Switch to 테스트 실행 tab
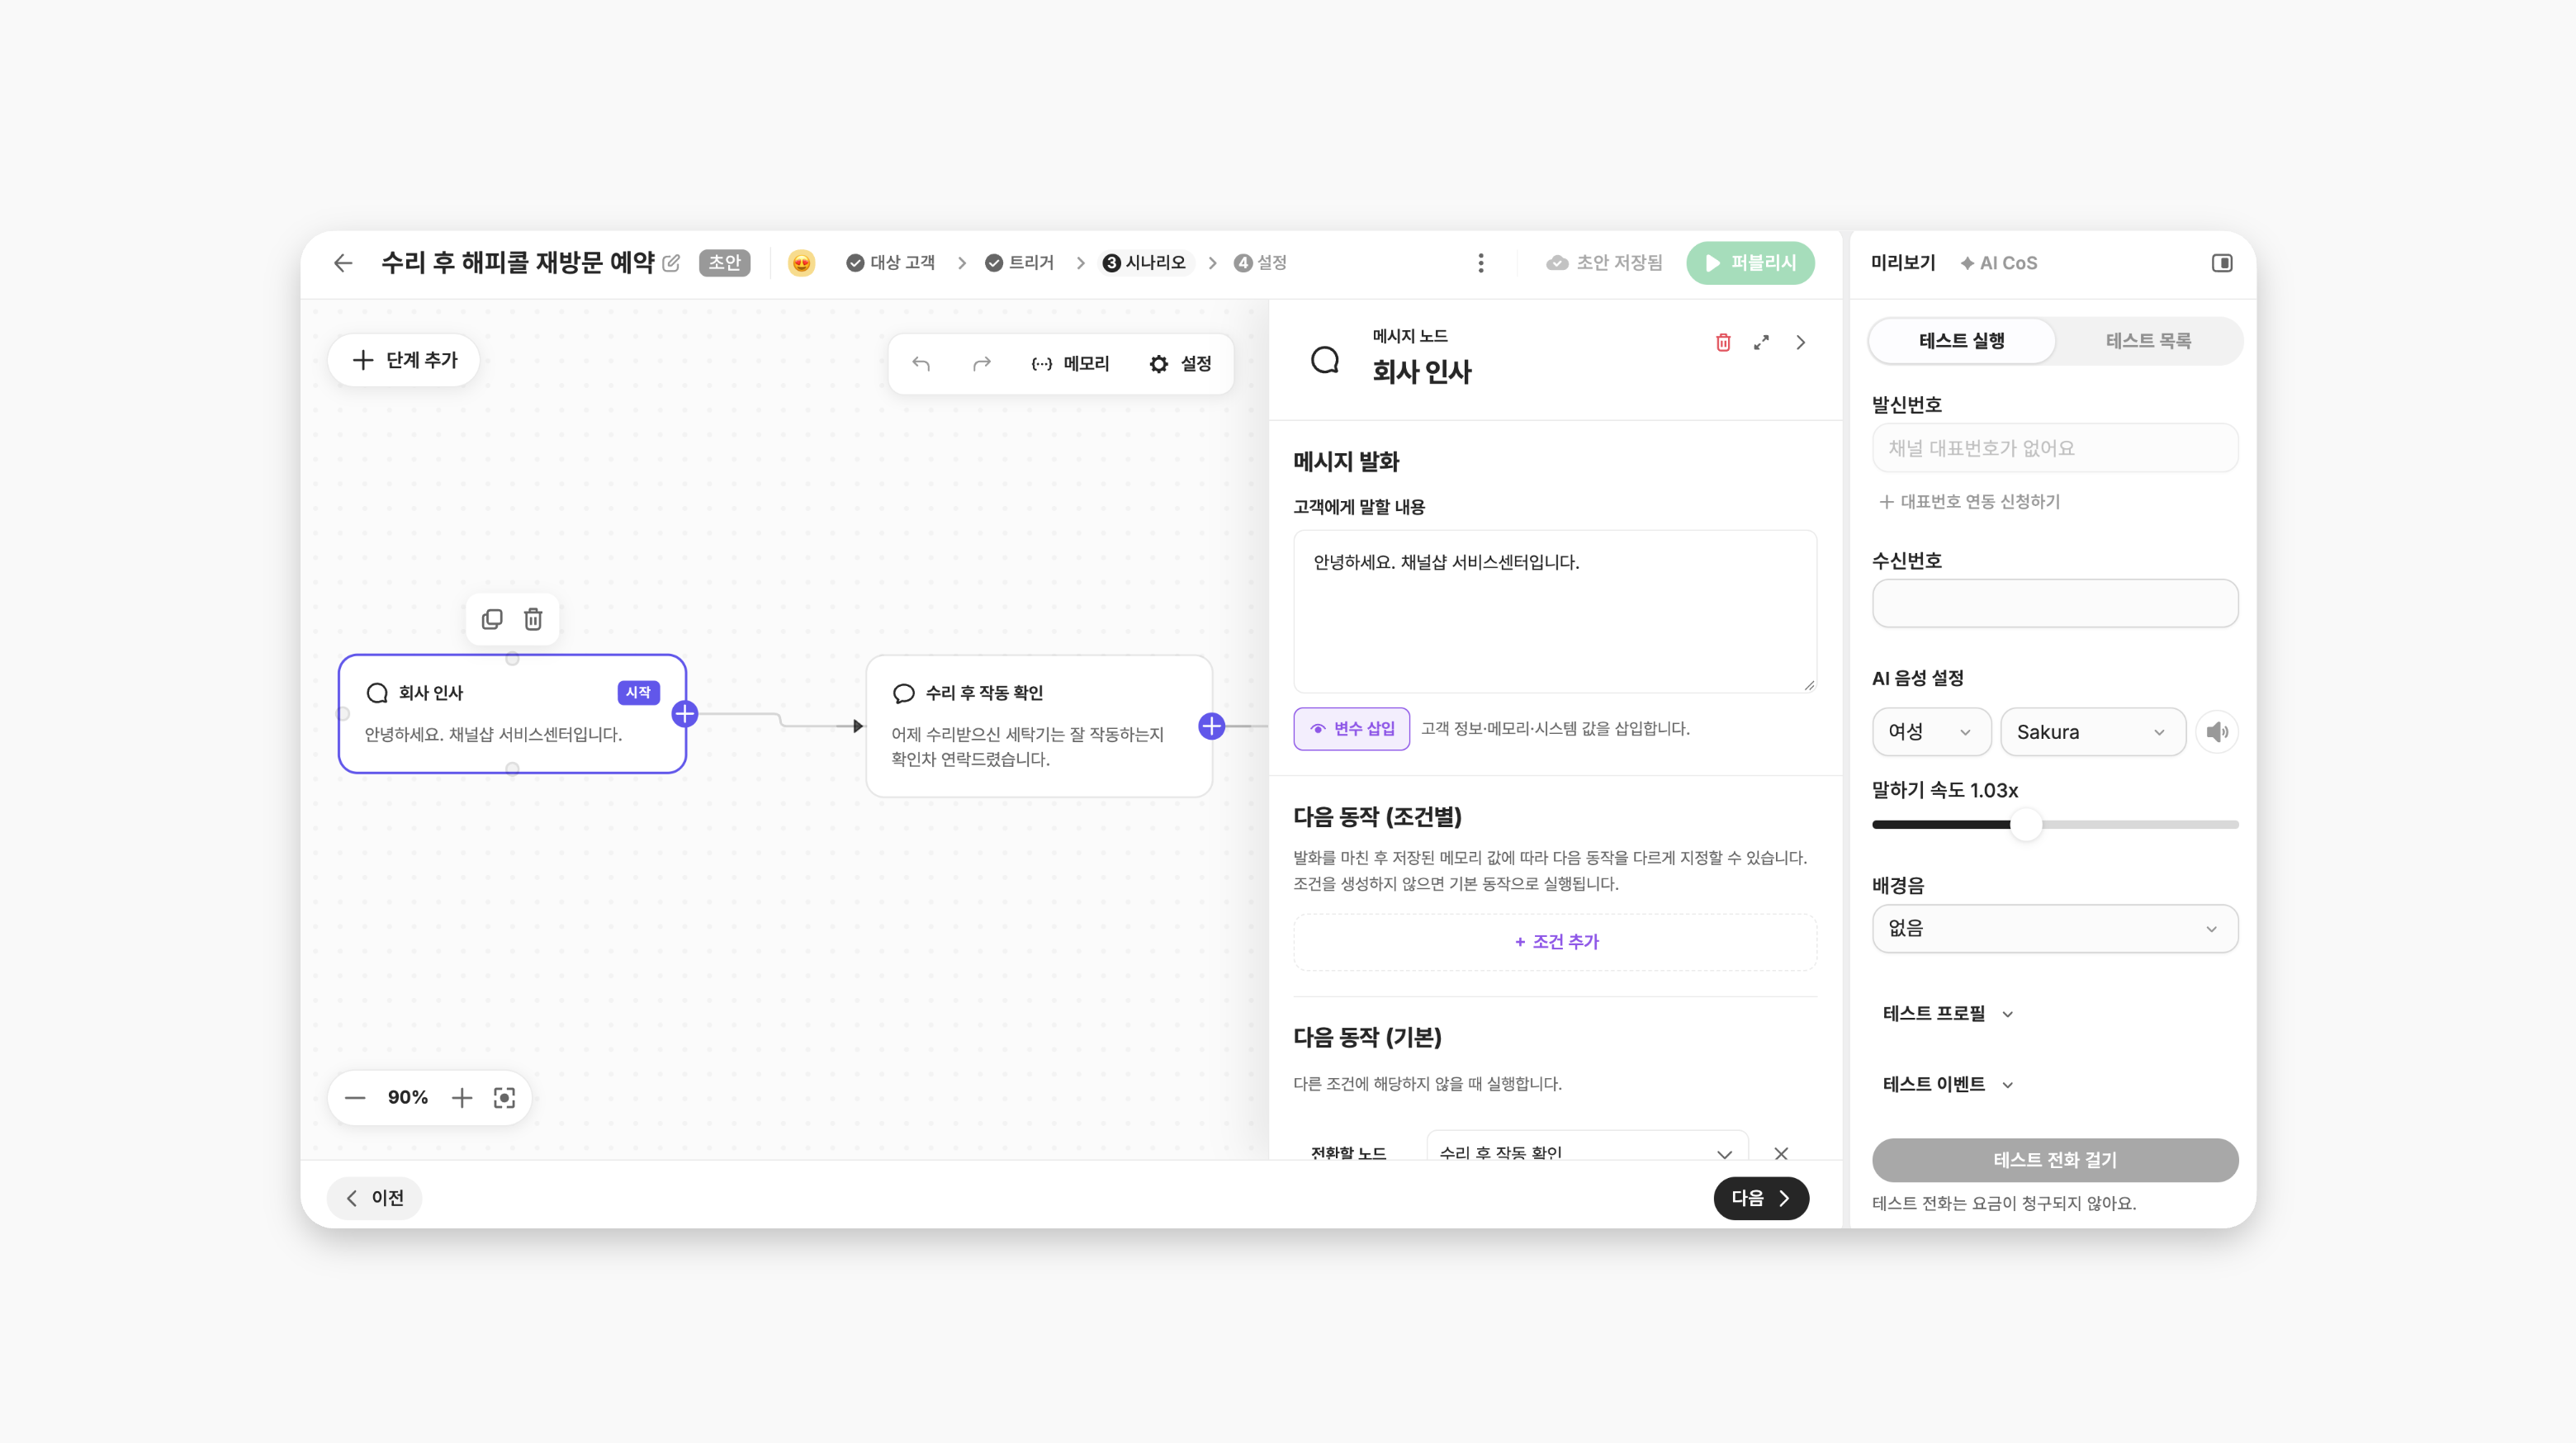 tap(1962, 341)
